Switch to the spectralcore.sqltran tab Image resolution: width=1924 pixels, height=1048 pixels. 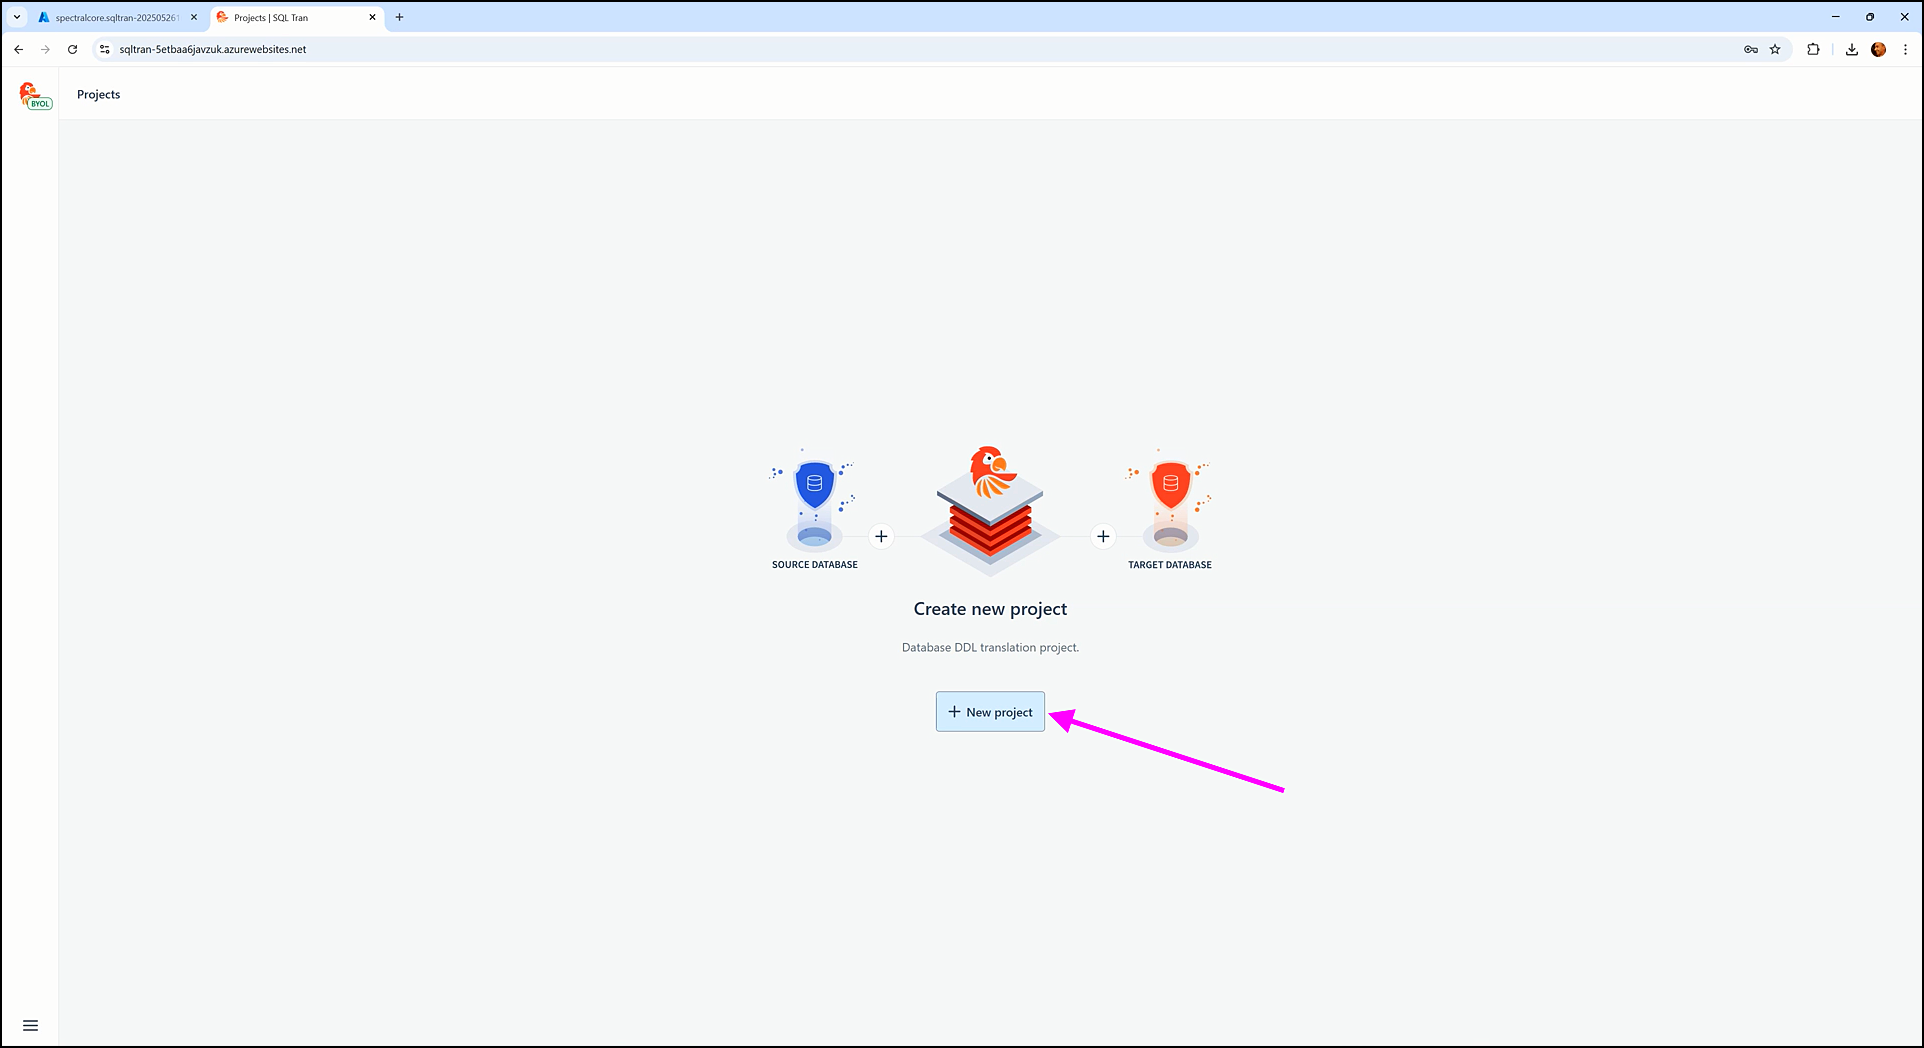(x=115, y=17)
